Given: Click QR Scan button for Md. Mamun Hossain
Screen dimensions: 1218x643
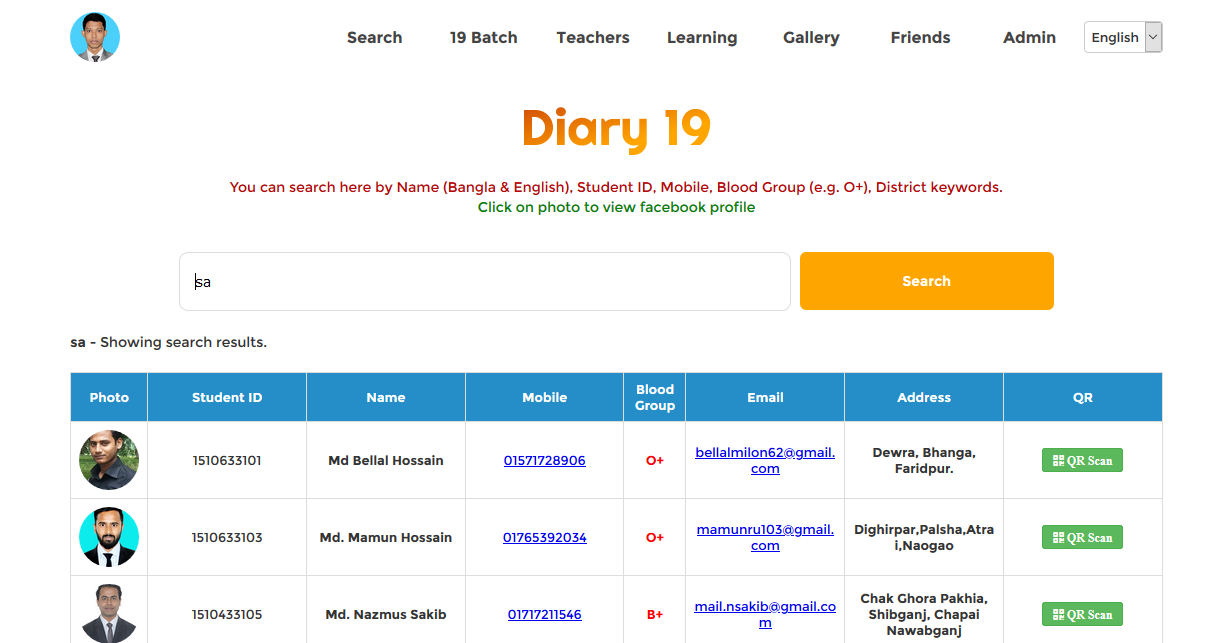Looking at the screenshot, I should [x=1082, y=537].
